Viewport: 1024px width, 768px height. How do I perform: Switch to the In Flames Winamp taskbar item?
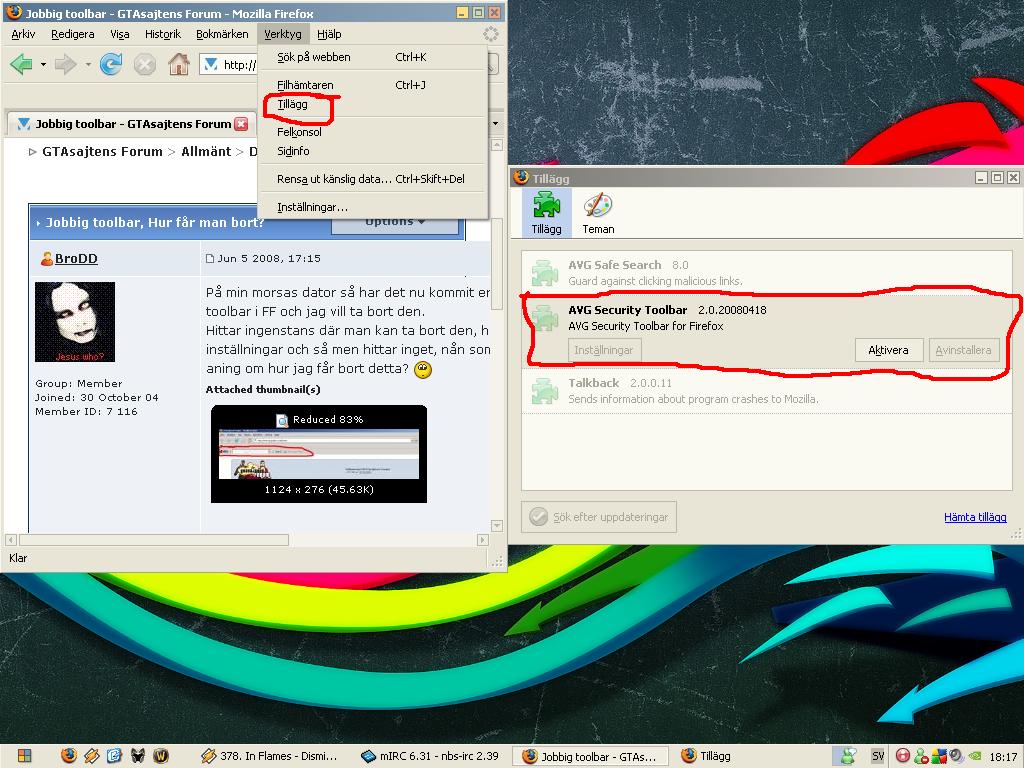point(270,756)
